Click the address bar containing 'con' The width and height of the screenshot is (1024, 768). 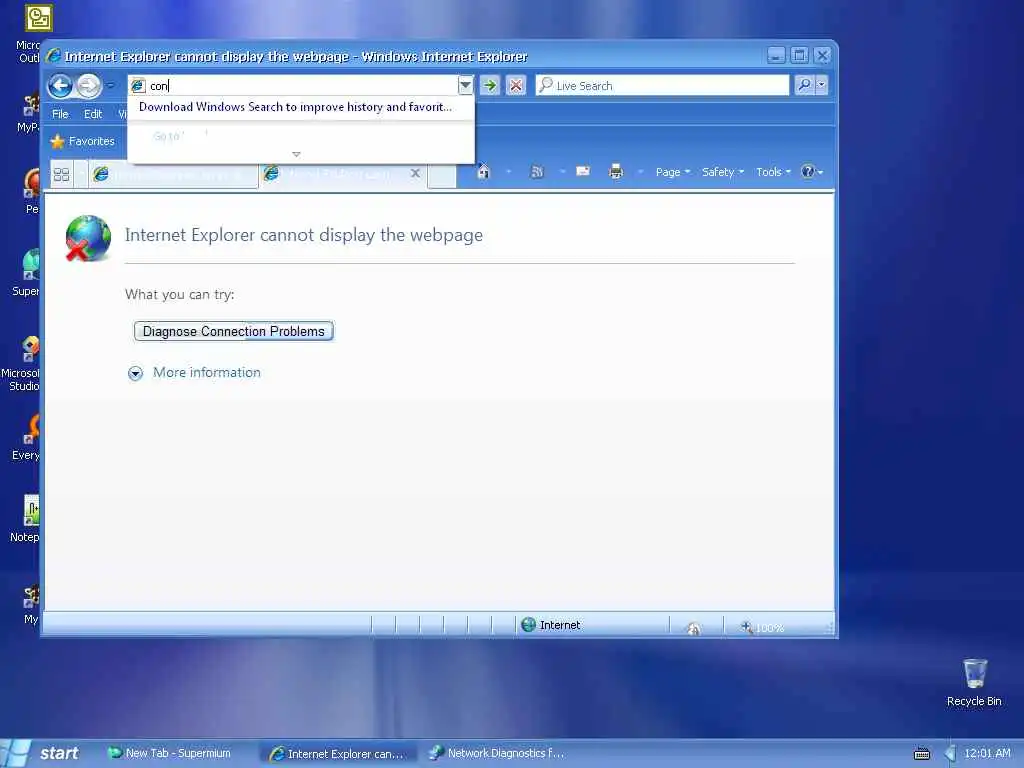[293, 86]
